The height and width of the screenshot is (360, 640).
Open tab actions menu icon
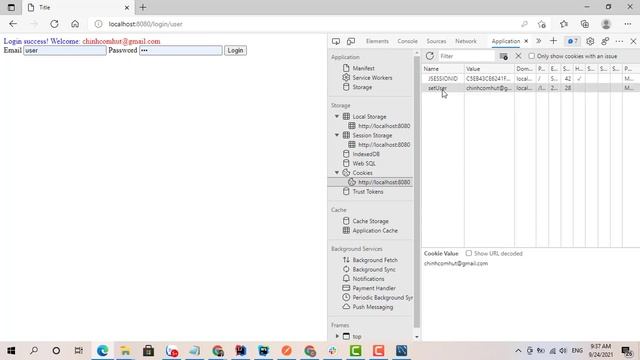[11, 7]
